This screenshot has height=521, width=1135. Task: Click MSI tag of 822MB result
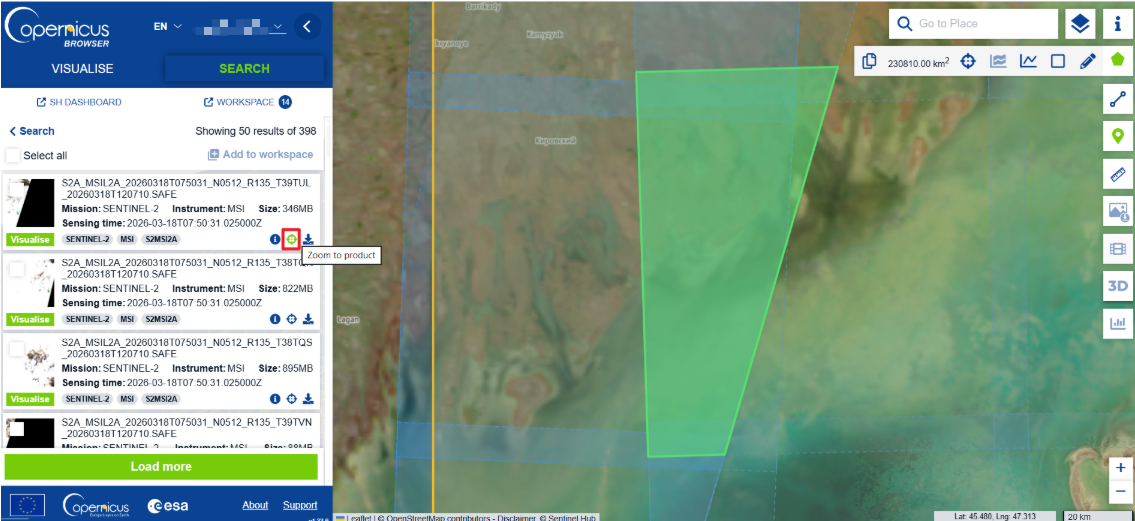(x=127, y=319)
